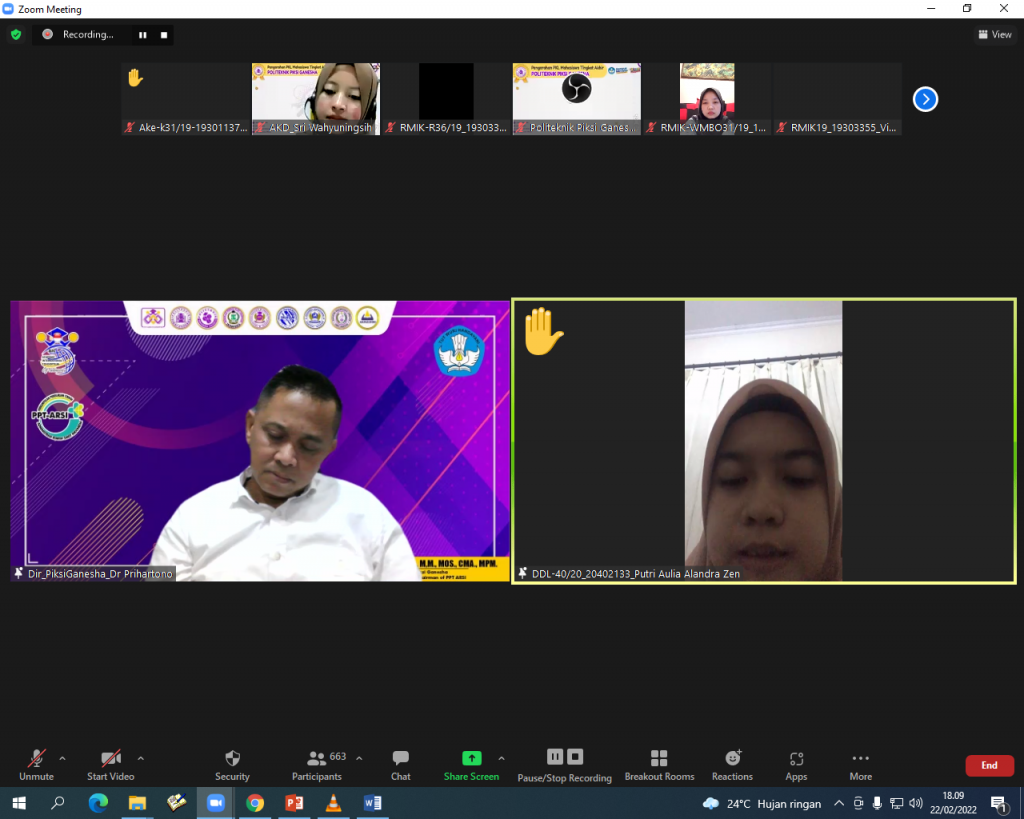Show hidden system tray icons
The image size is (1024, 819).
(x=839, y=803)
